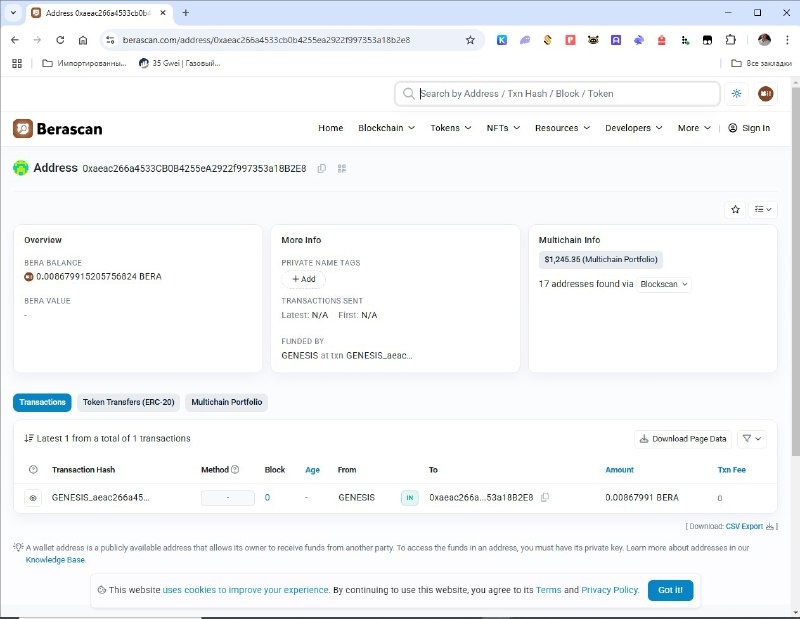Viewport: 800px width, 619px height.
Task: Open the Method help question mark
Action: (235, 469)
